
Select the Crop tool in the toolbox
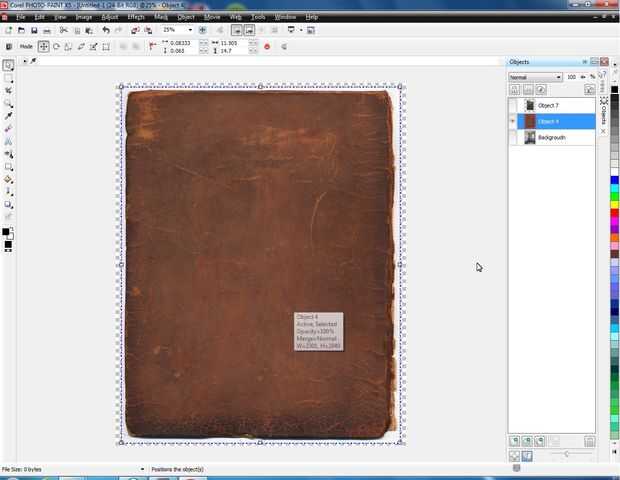point(8,91)
